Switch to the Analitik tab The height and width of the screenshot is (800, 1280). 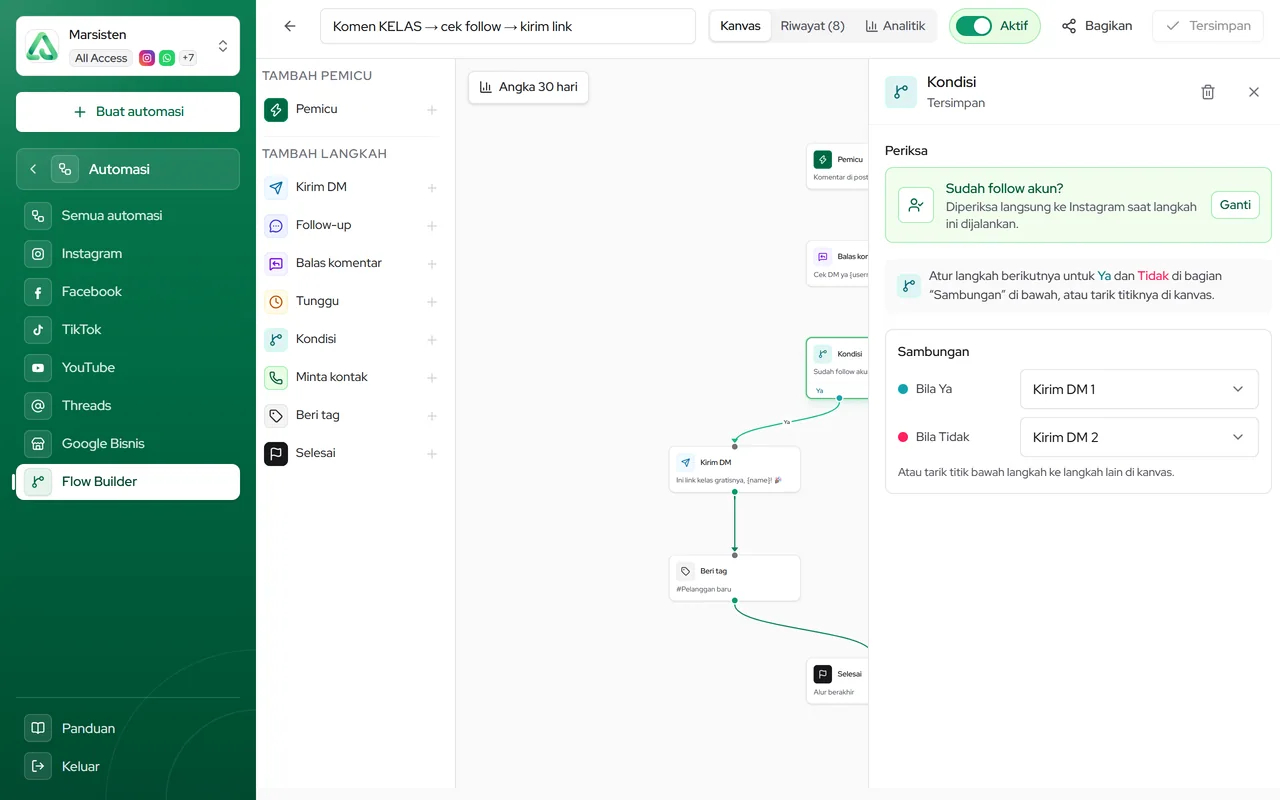[x=895, y=26]
